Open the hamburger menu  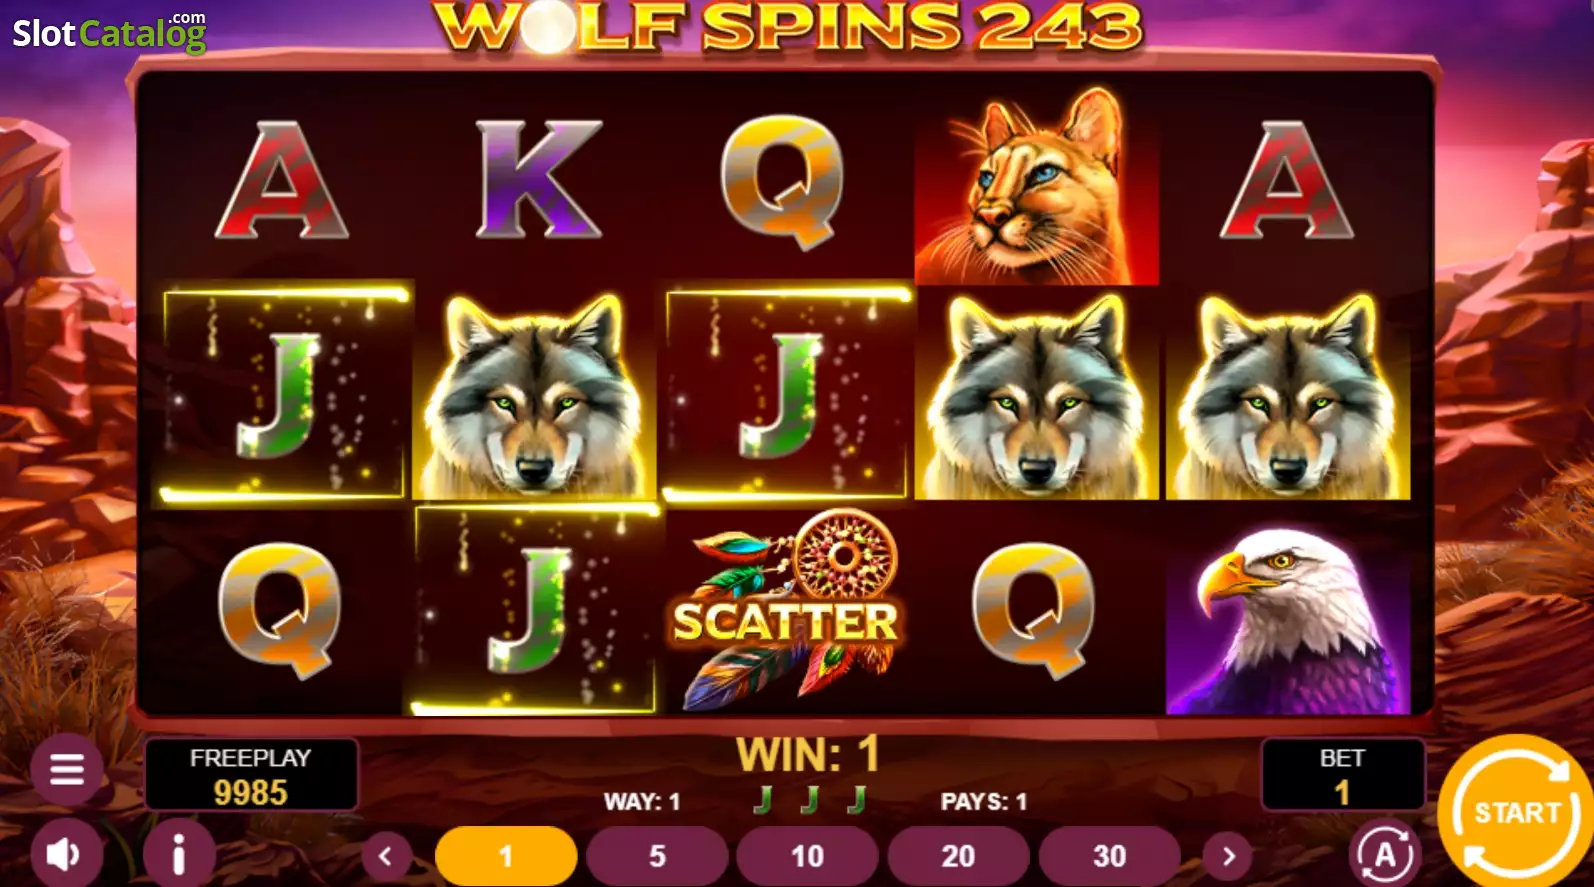click(67, 769)
